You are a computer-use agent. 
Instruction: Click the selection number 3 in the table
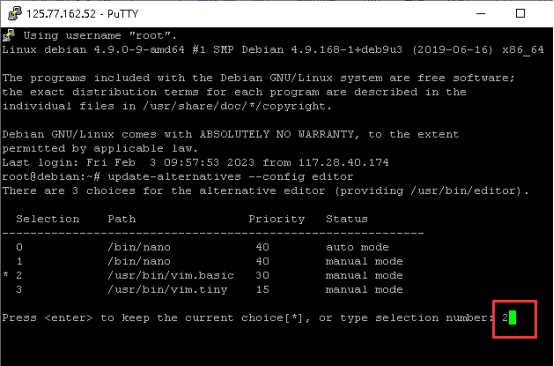(19, 289)
